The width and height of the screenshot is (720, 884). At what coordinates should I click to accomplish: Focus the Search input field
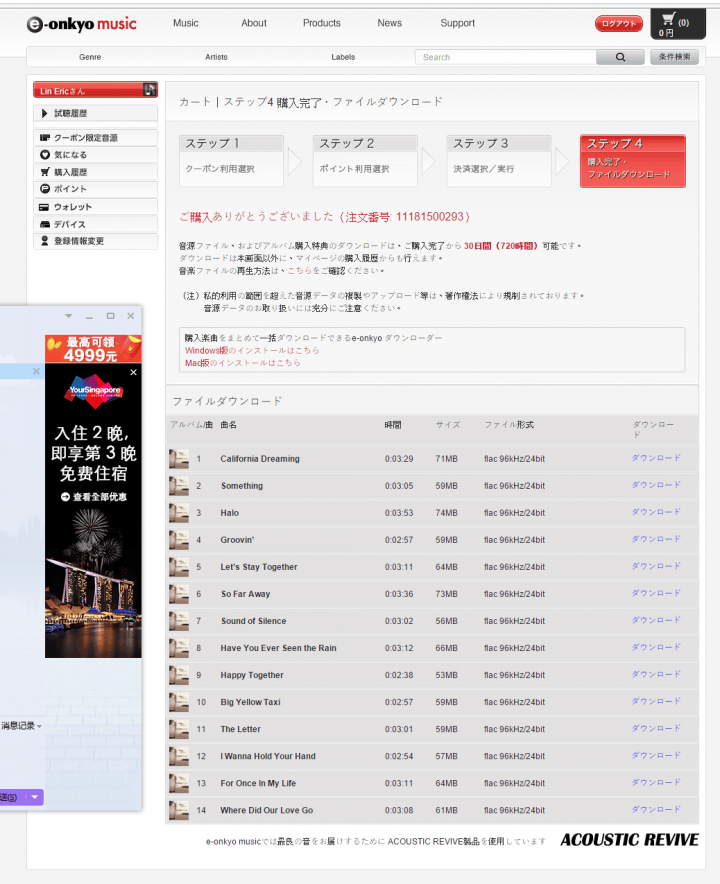[x=506, y=57]
